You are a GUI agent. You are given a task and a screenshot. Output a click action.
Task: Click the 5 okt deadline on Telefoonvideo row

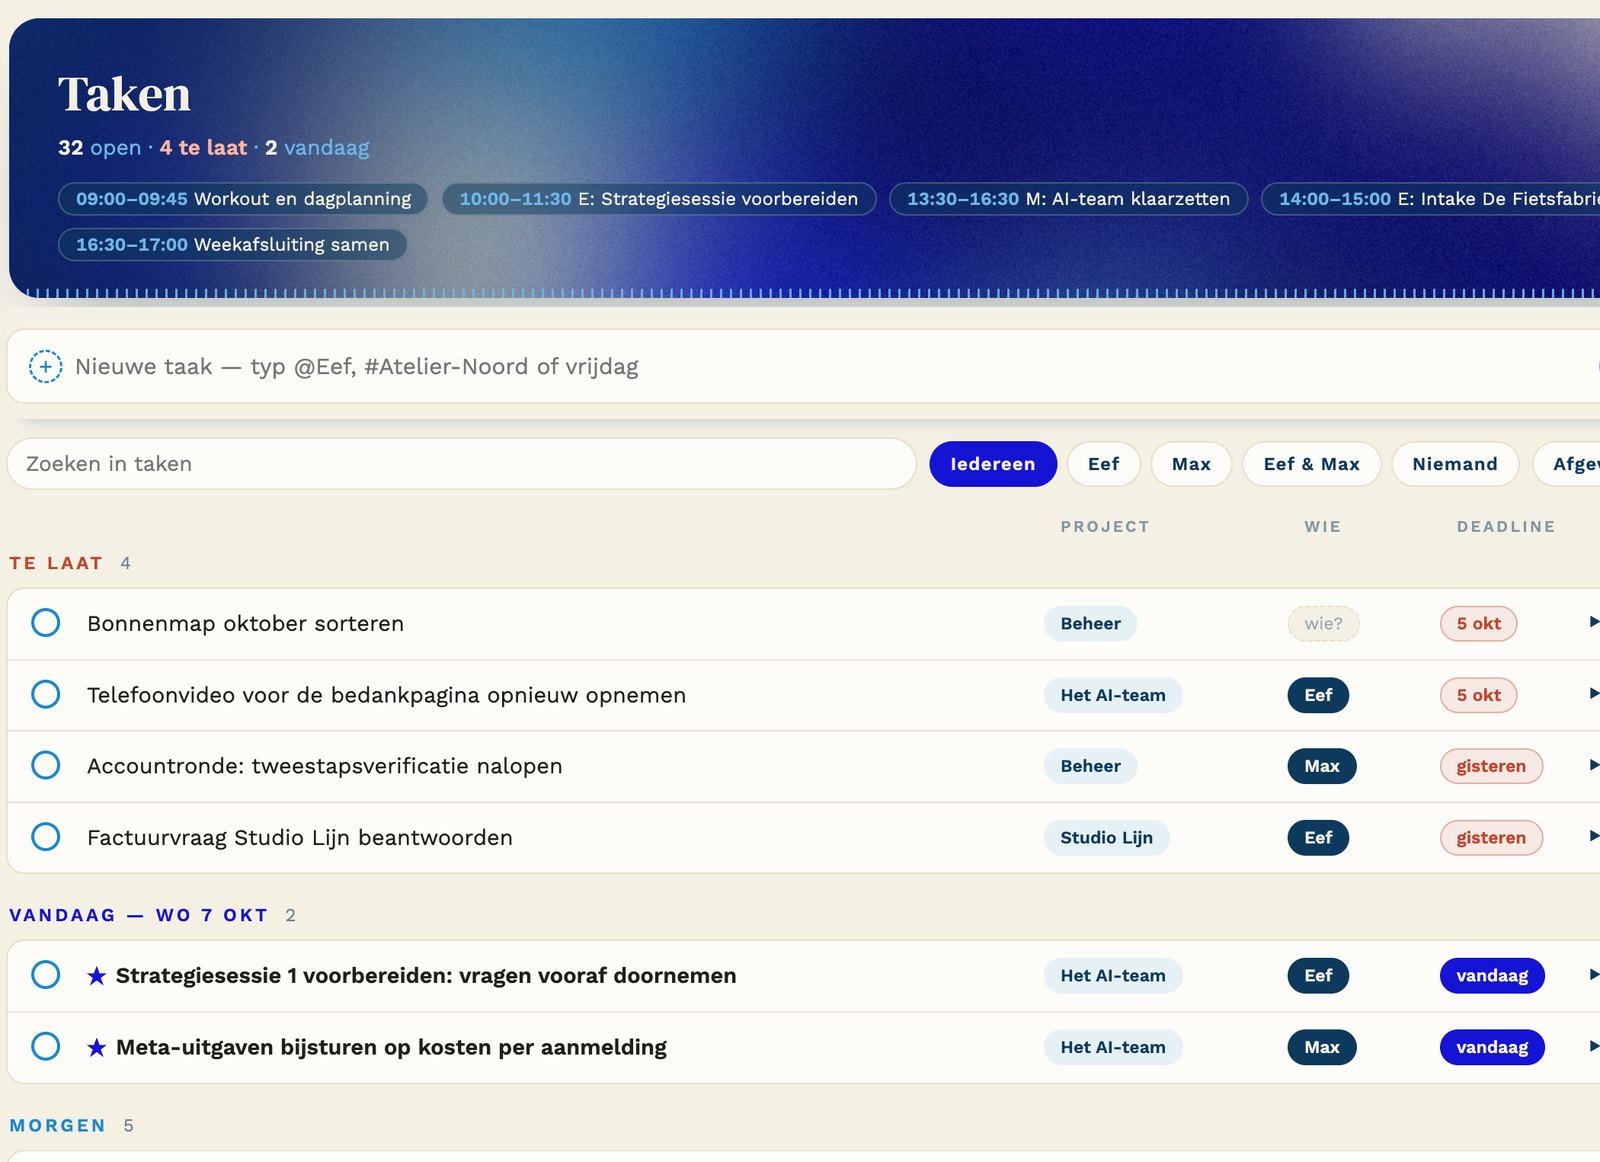click(x=1478, y=695)
